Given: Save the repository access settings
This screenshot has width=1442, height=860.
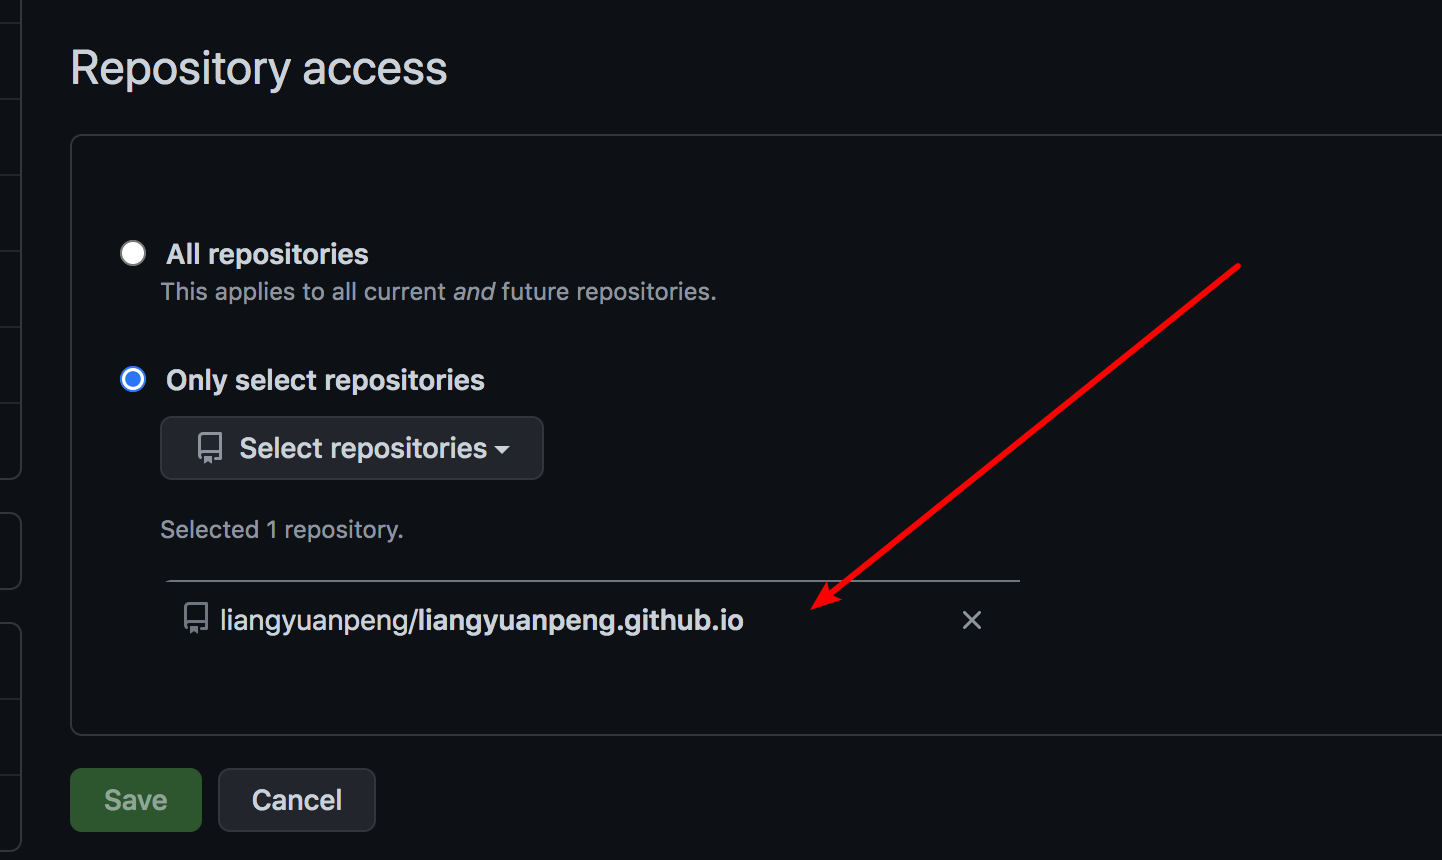Looking at the screenshot, I should click(136, 800).
